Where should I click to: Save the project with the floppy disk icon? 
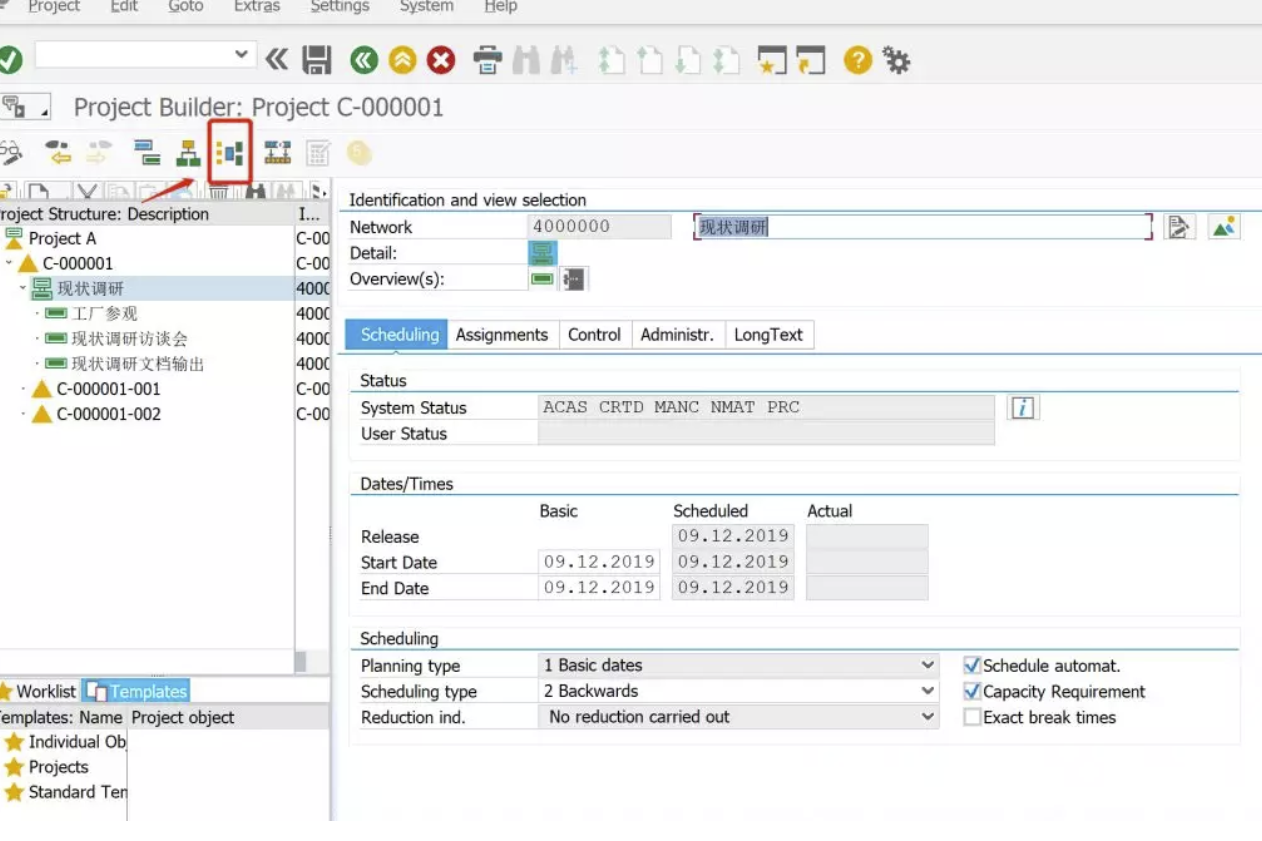coord(316,60)
